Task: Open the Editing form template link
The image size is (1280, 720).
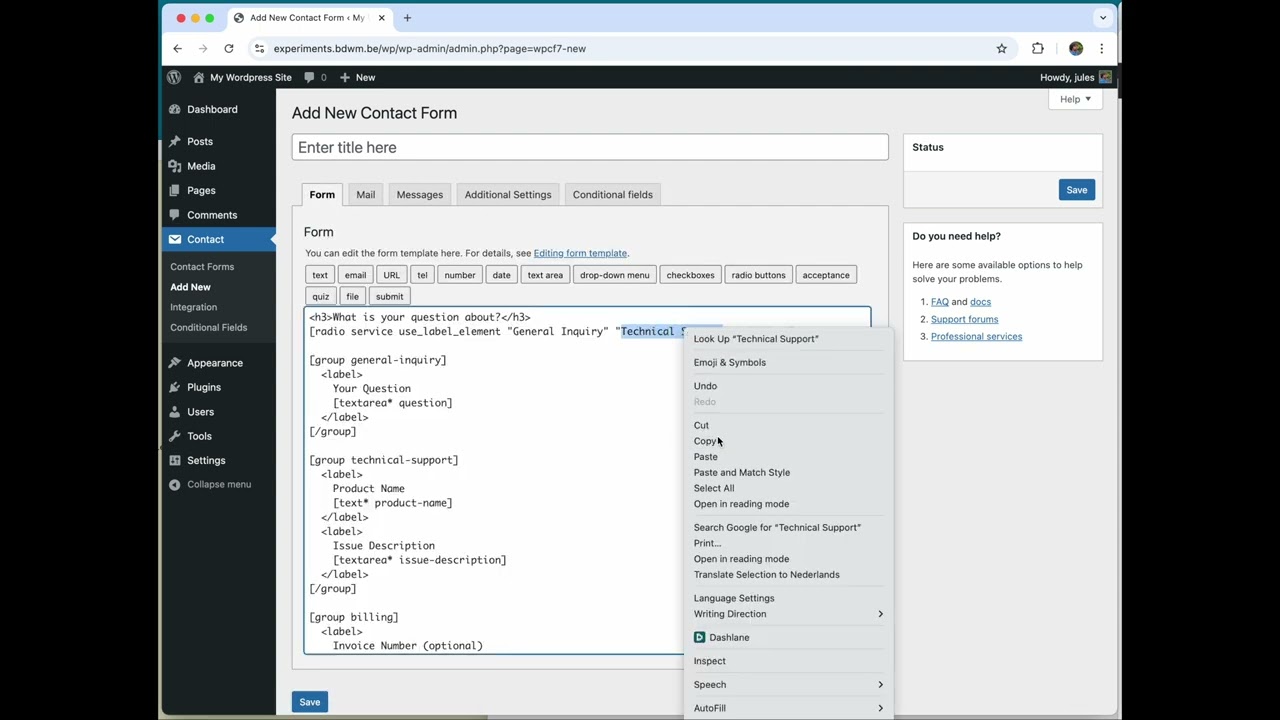Action: (580, 253)
